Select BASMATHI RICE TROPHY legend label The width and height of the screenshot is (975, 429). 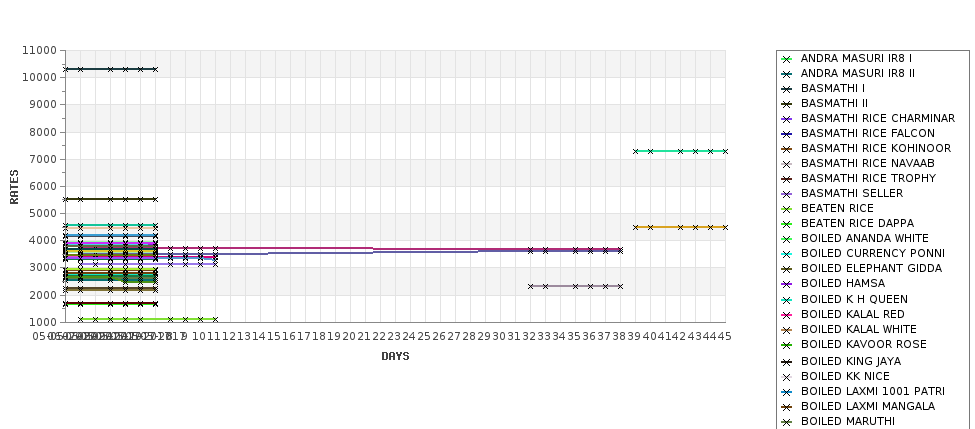868,178
